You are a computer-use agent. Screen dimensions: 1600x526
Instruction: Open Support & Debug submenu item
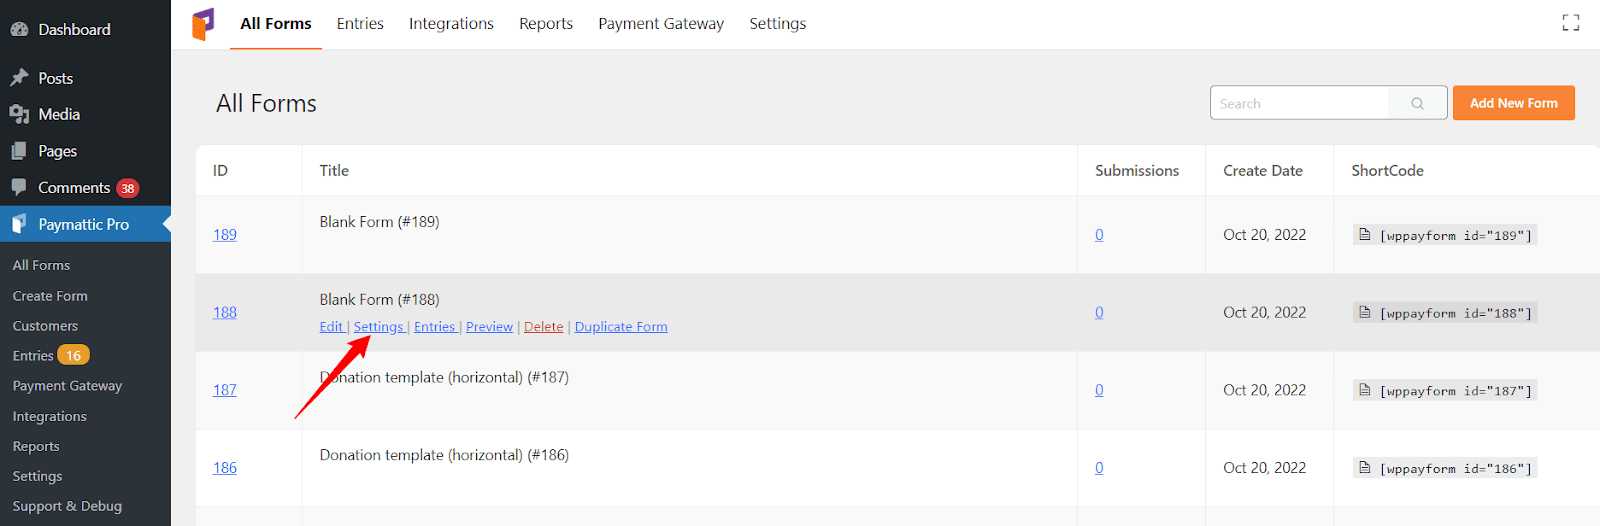67,506
